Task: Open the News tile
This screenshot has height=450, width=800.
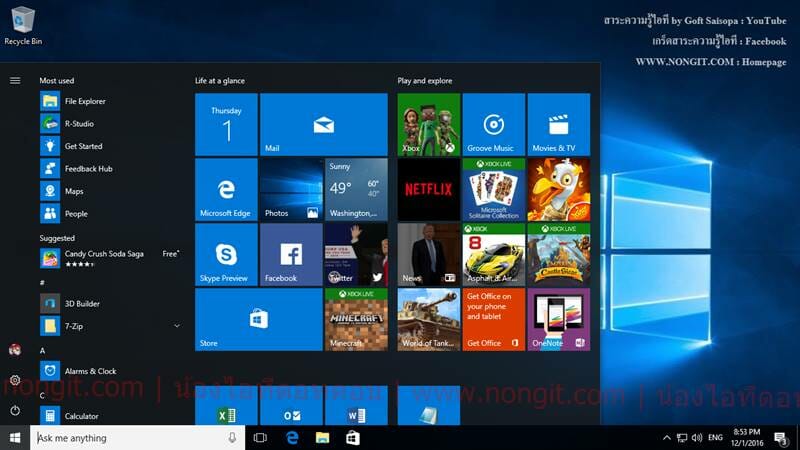Action: pos(429,255)
